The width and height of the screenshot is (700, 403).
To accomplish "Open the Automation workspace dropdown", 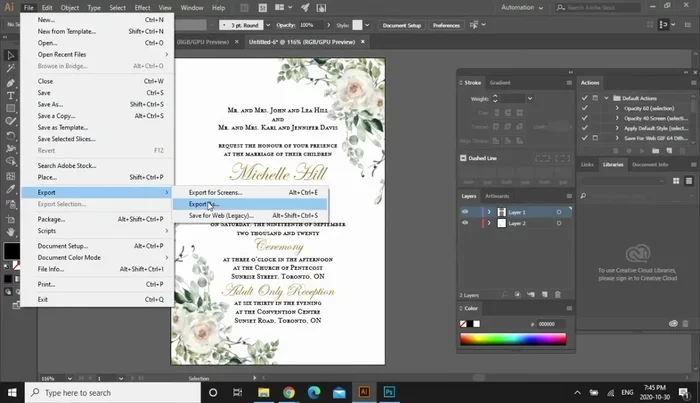I will [x=522, y=8].
